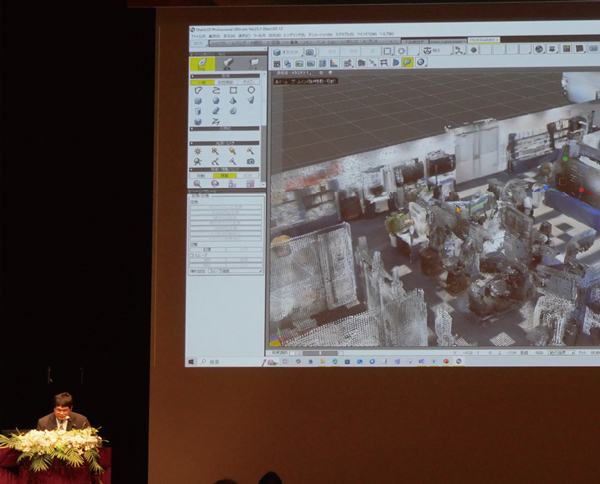This screenshot has width=600, height=484.
Task: Select the camera icon in the light/camera section
Action: click(251, 161)
